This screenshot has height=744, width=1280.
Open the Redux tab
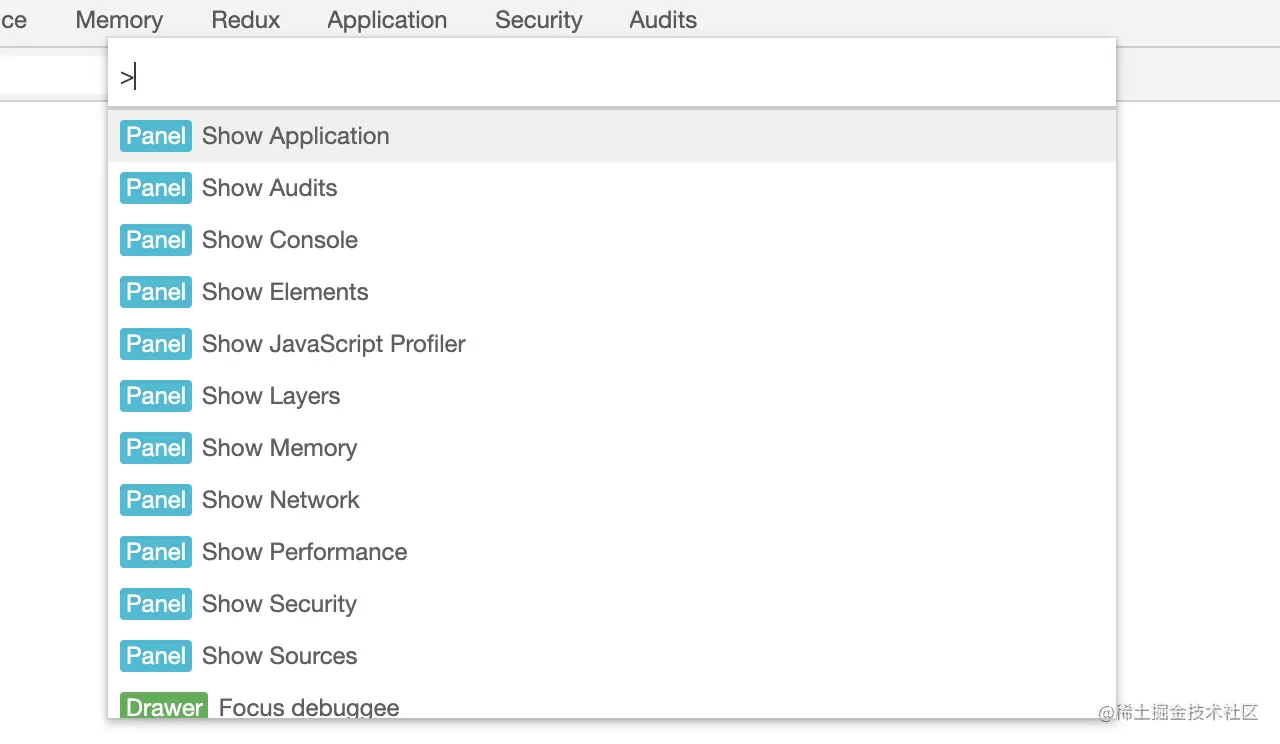point(246,20)
